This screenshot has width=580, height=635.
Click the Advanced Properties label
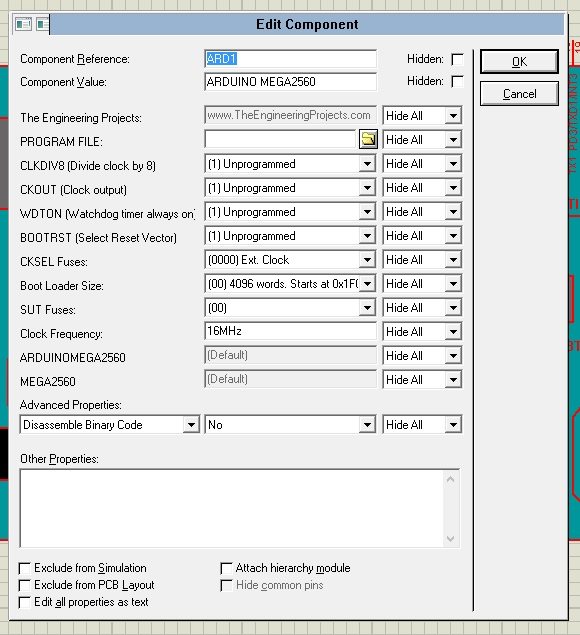[71, 405]
